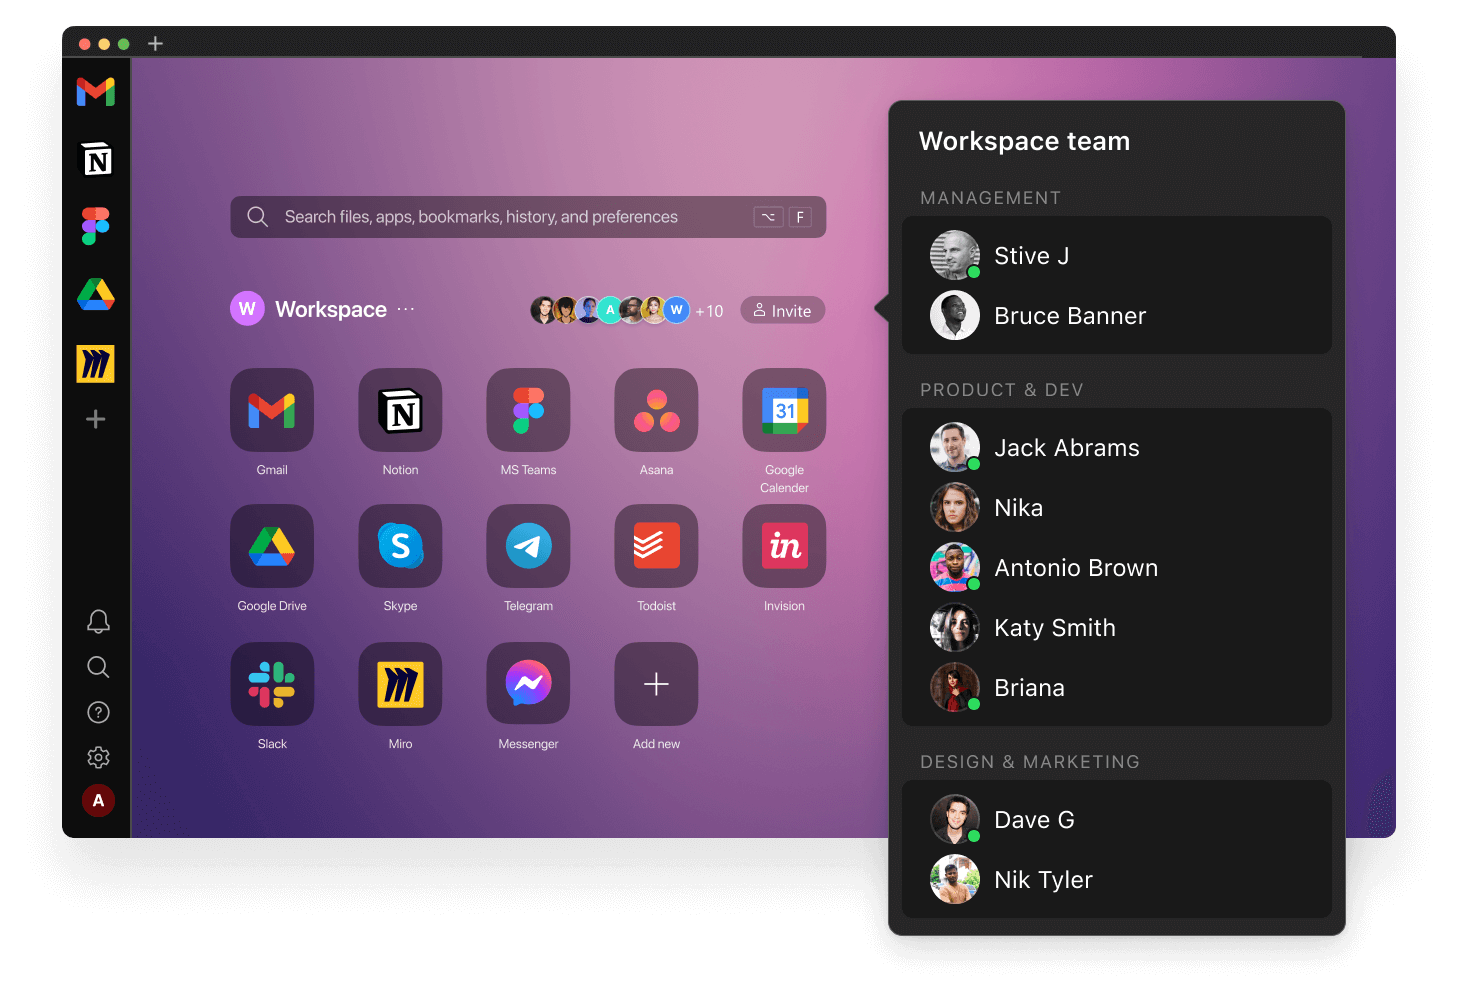Open Figma from the left sidebar

[96, 226]
